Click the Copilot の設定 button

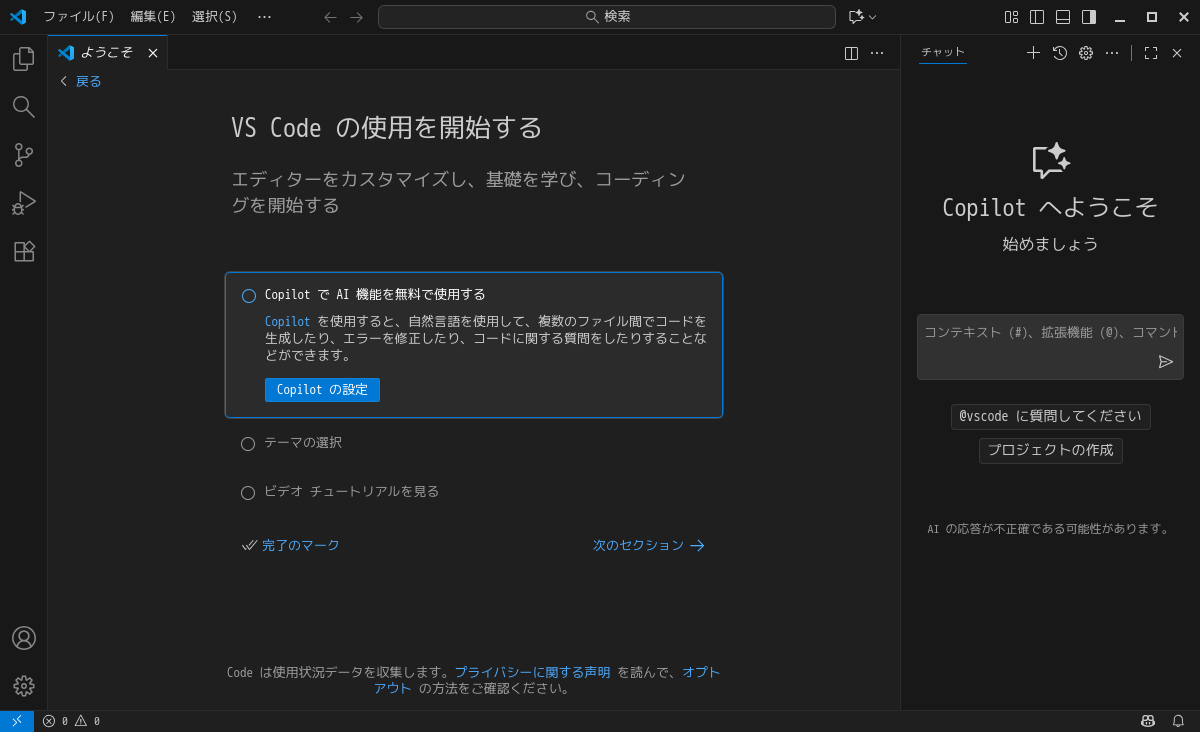(x=322, y=390)
